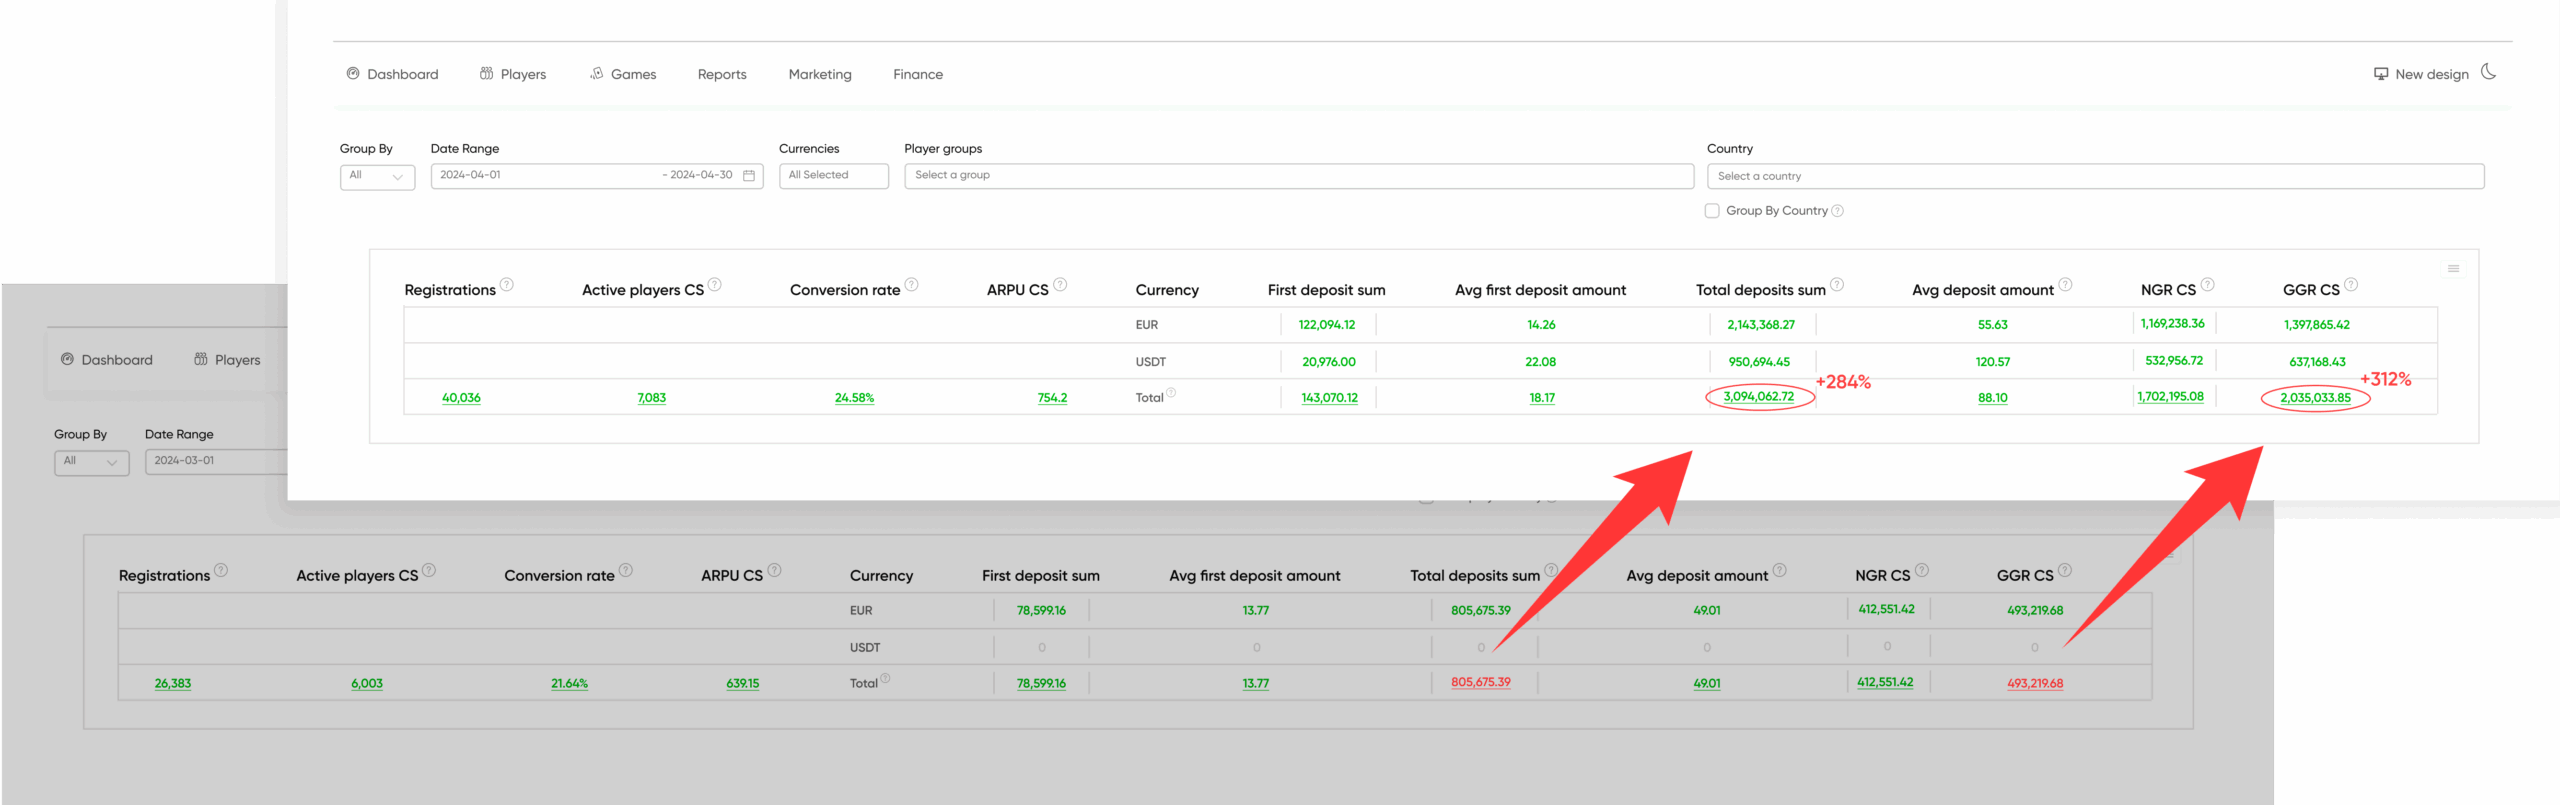Image resolution: width=2560 pixels, height=805 pixels.
Task: Click the Conversion rate info icon
Action: [x=911, y=285]
